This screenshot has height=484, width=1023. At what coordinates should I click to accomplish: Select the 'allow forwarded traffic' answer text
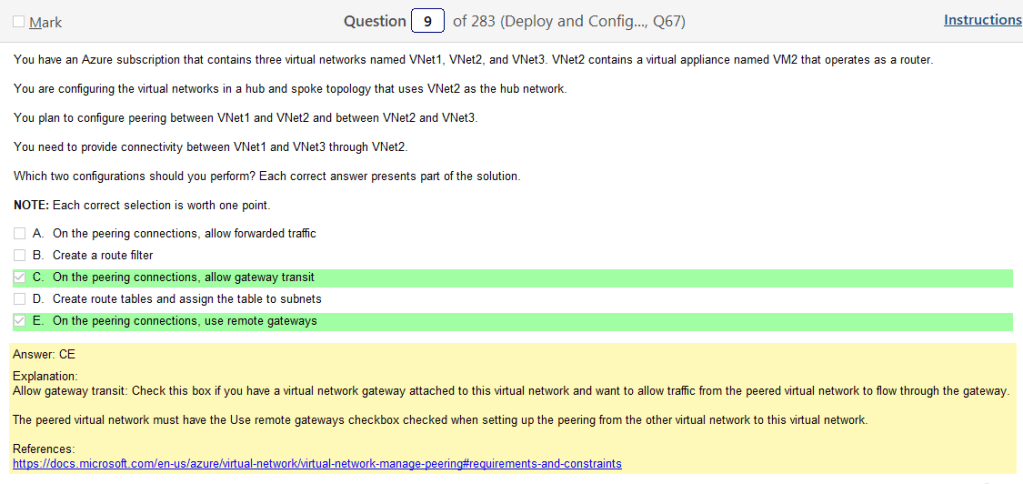184,233
